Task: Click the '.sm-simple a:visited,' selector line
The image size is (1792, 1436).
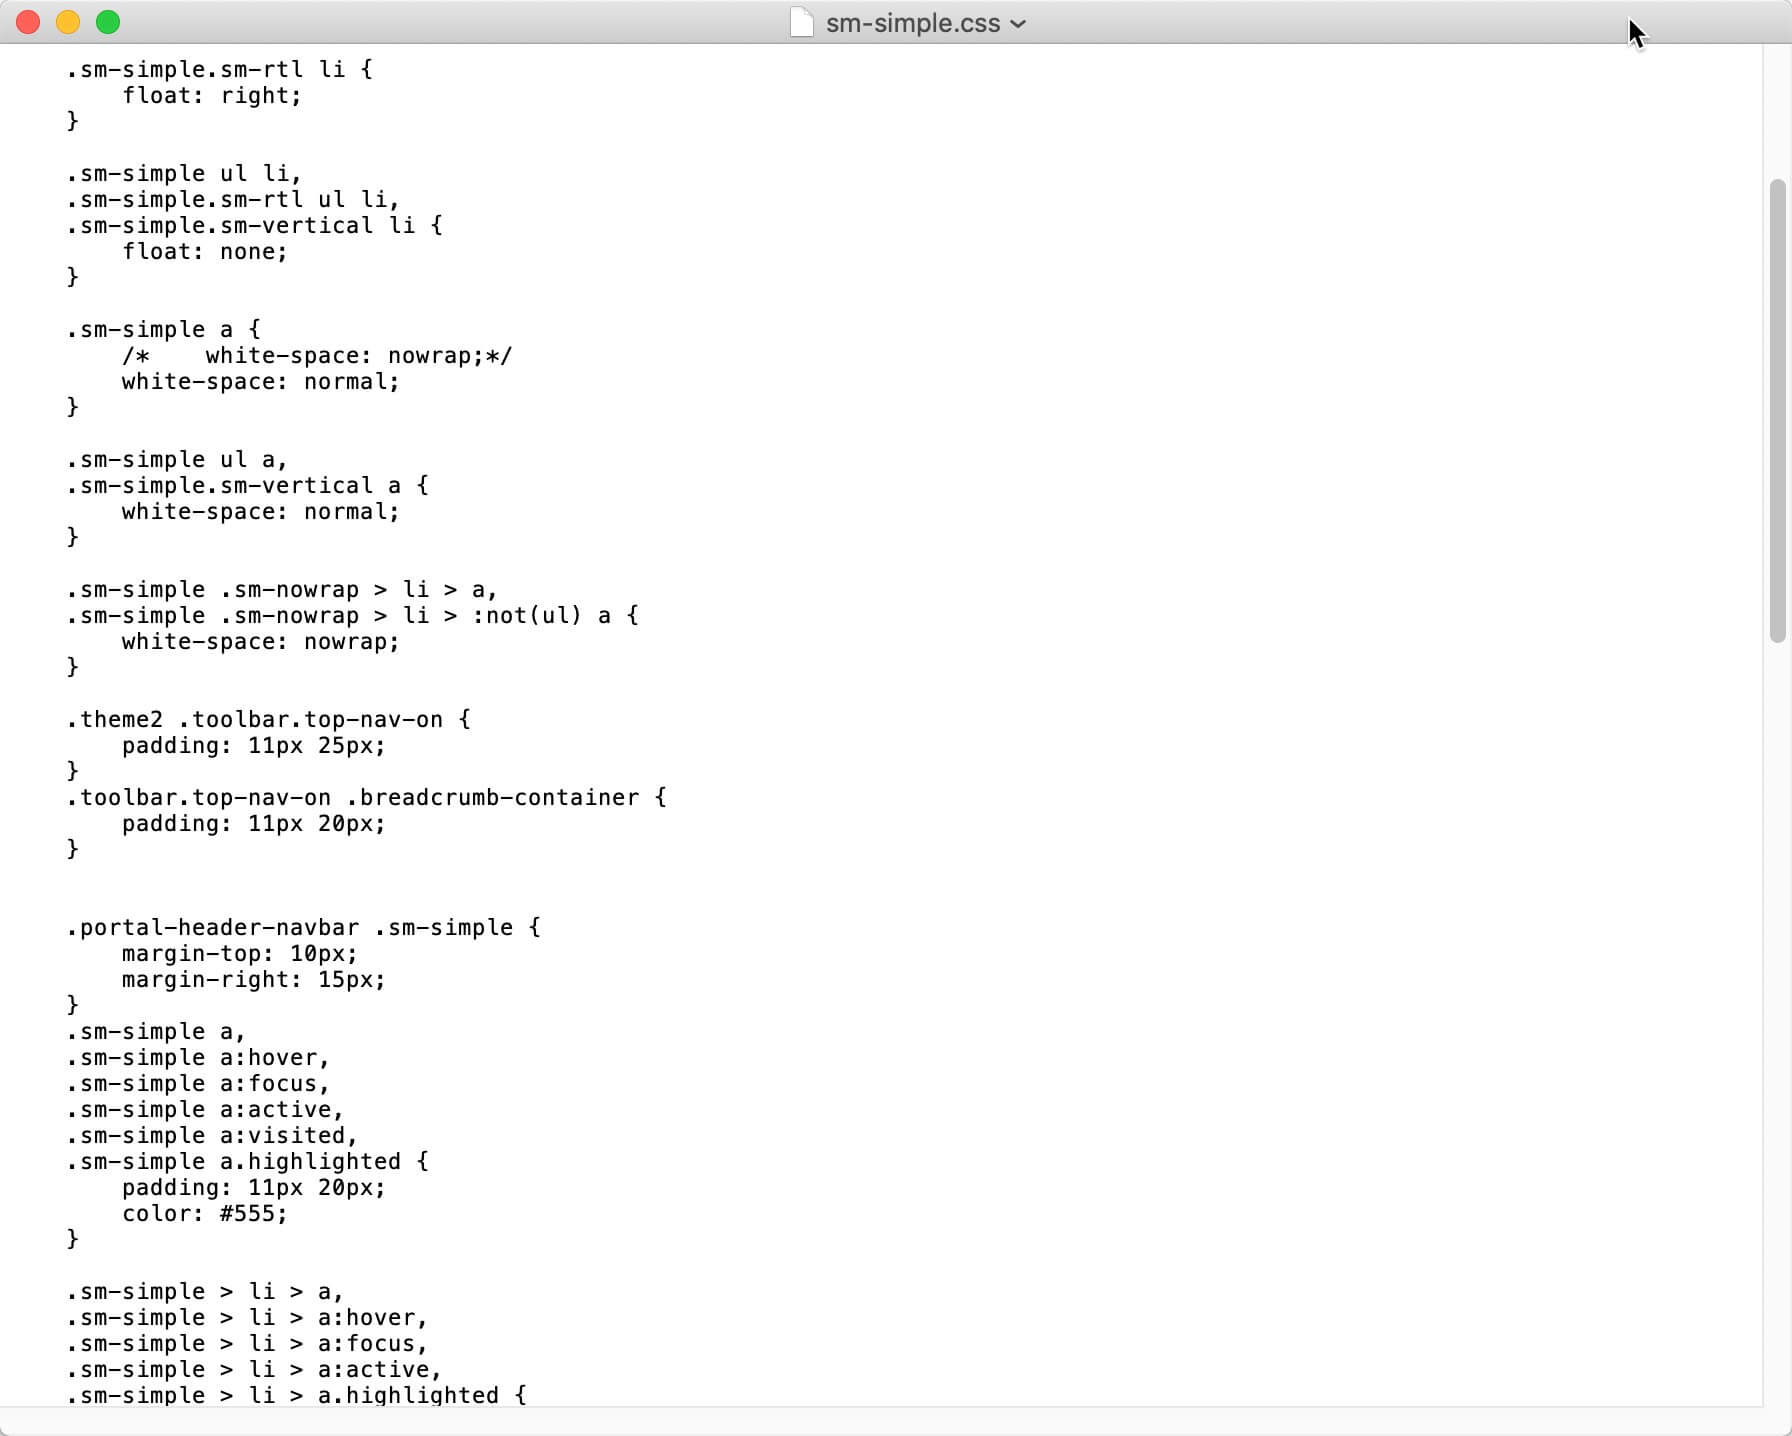Action: click(x=211, y=1135)
